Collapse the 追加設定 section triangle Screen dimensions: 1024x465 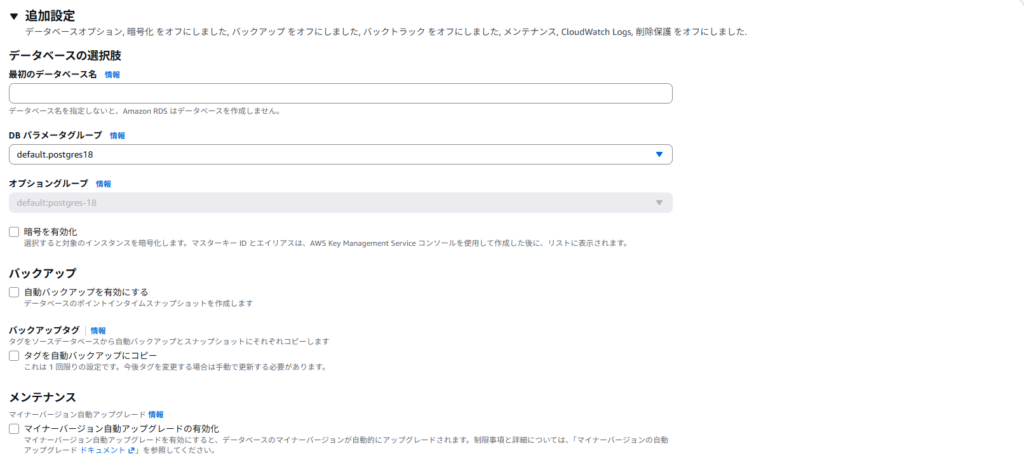click(x=14, y=16)
